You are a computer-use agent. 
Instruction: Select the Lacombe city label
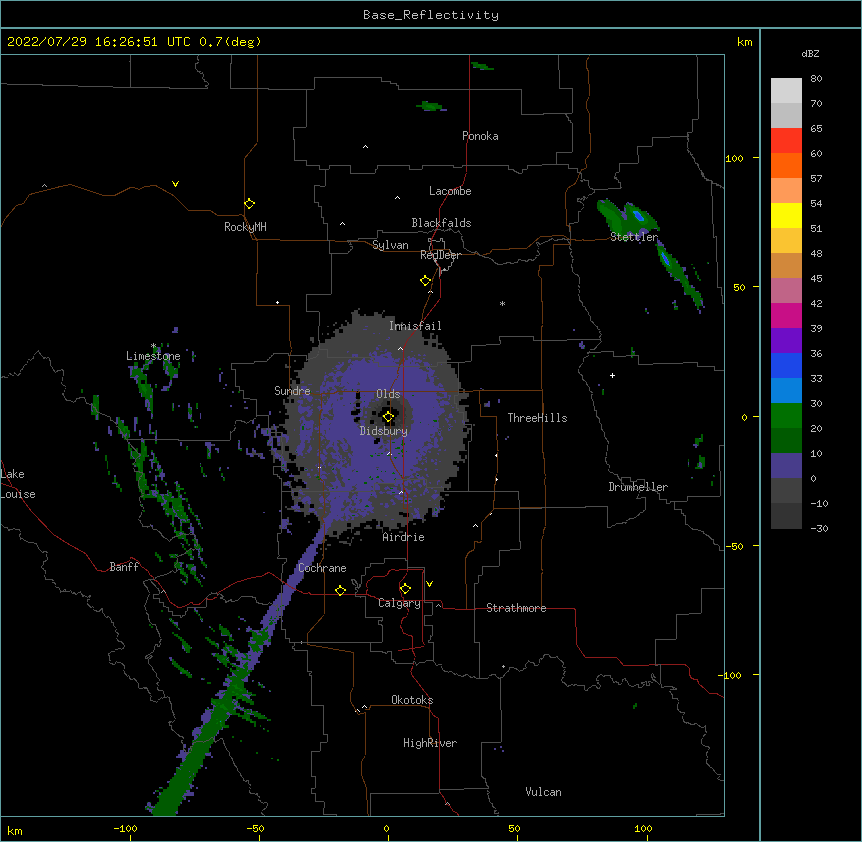click(x=450, y=191)
